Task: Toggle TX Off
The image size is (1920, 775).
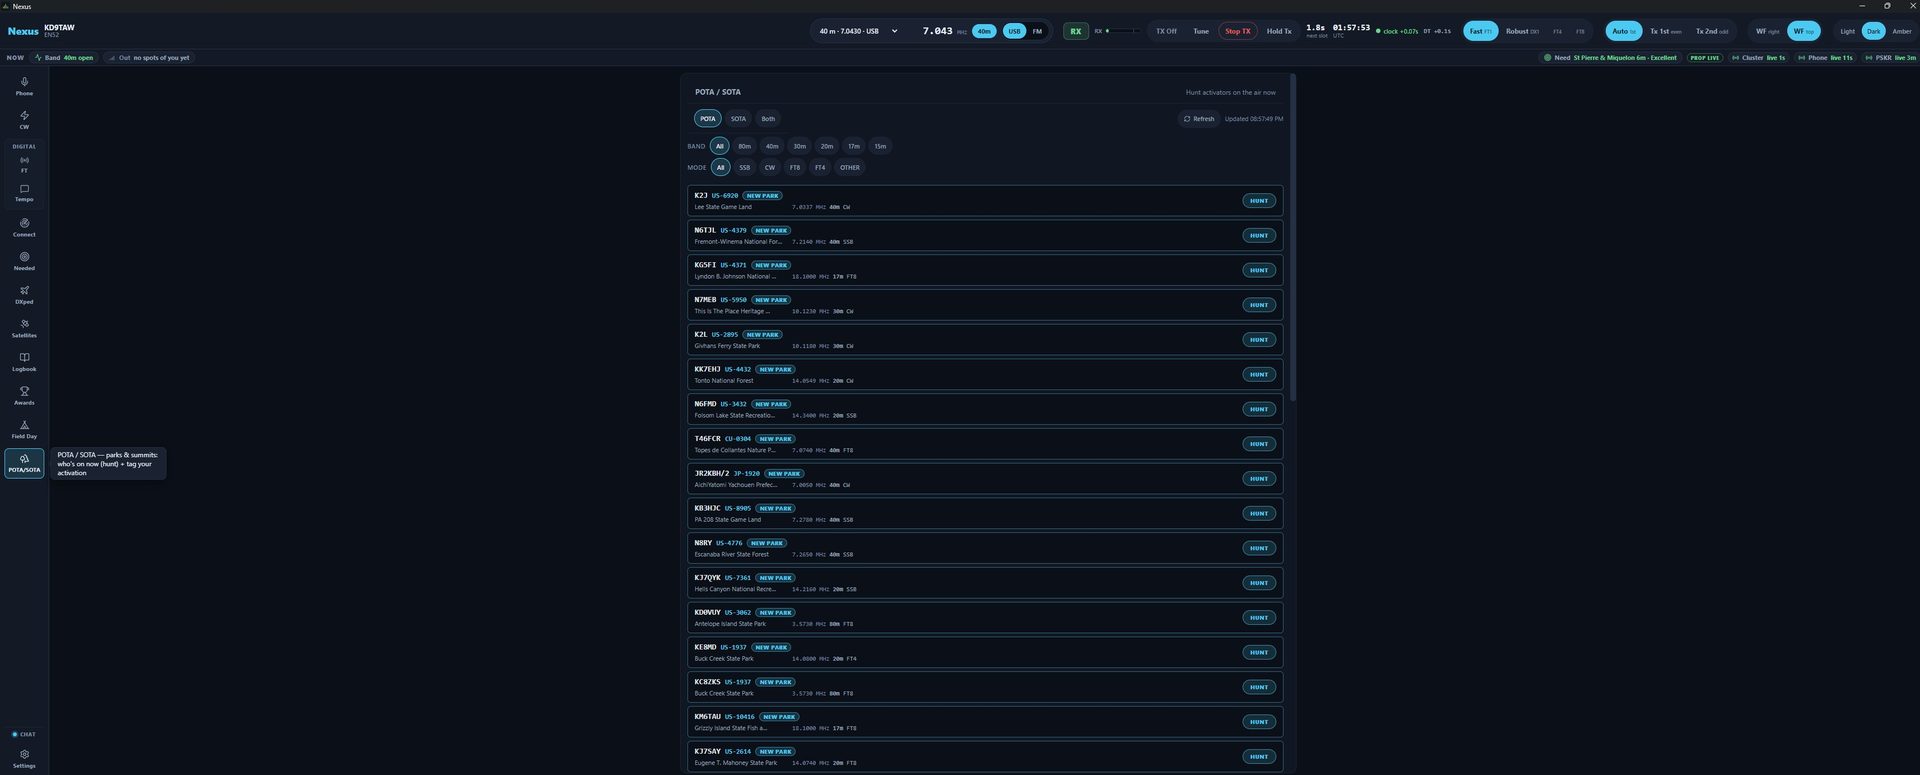Action: pyautogui.click(x=1166, y=31)
